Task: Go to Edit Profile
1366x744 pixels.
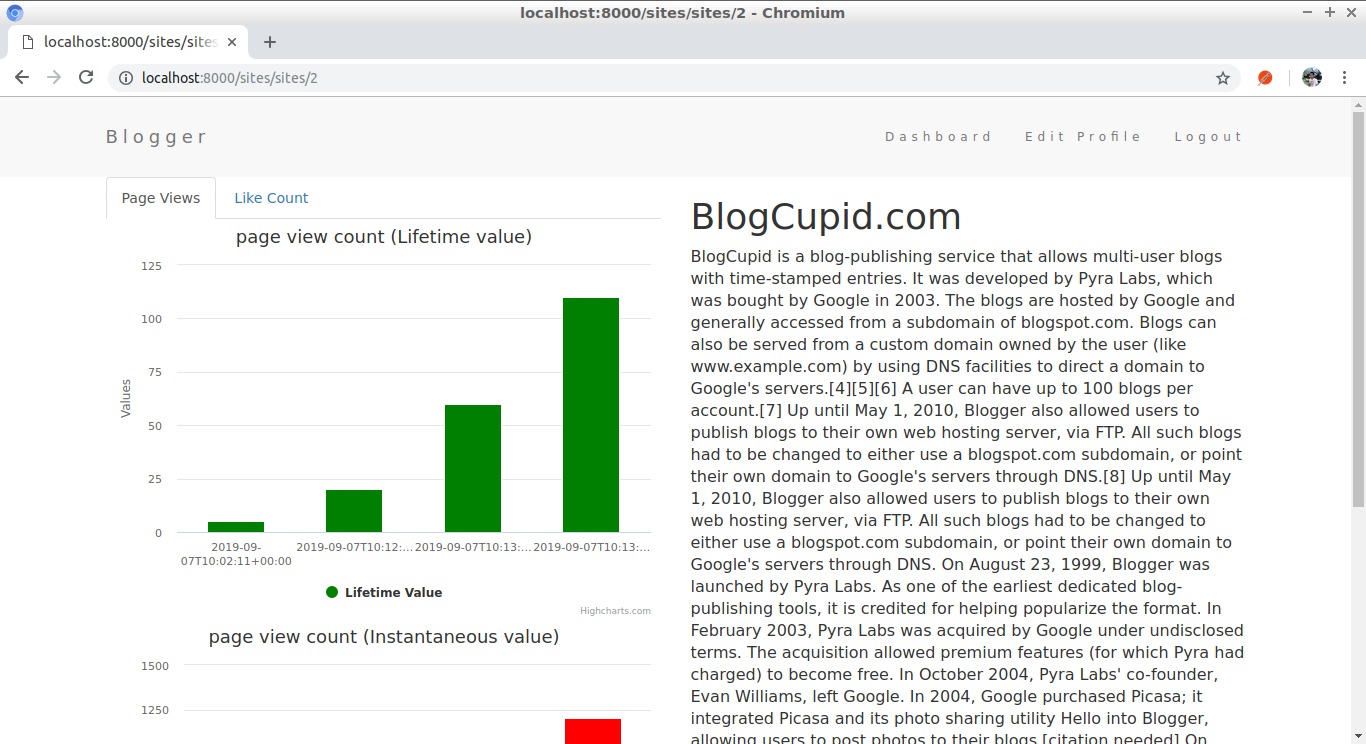Action: 1083,137
